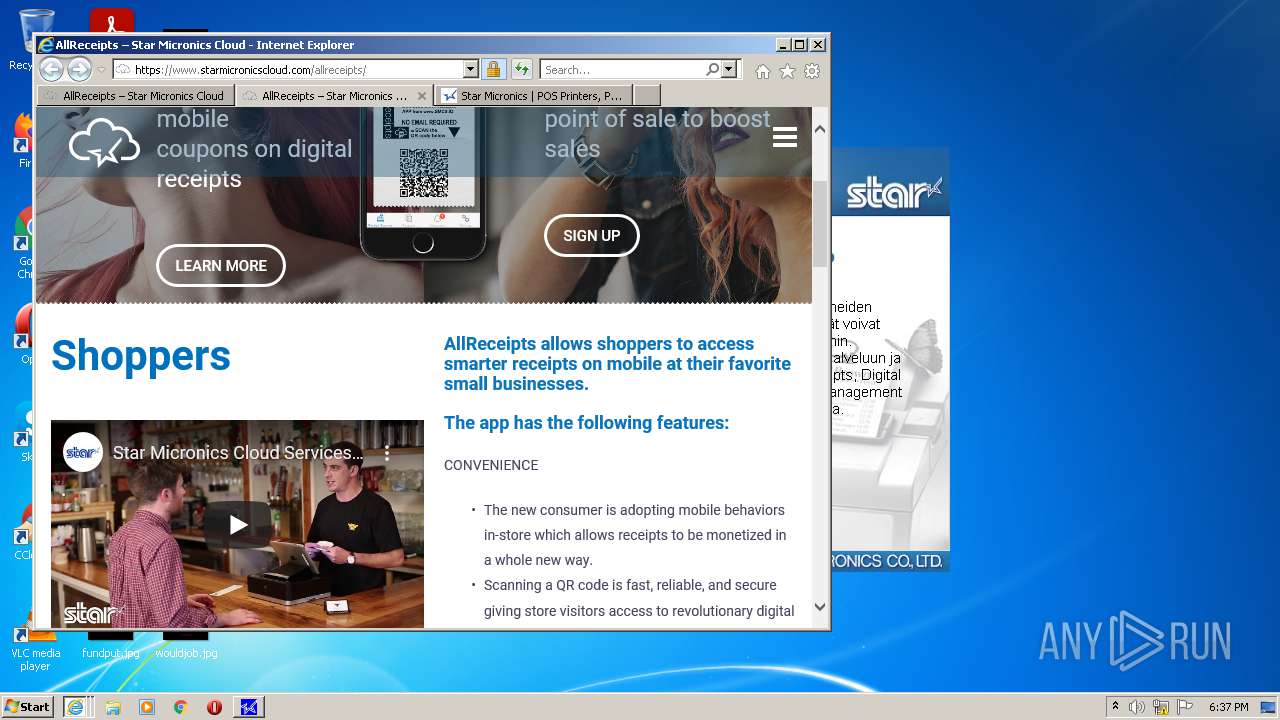The image size is (1280, 720).
Task: Launch Chrome from the taskbar
Action: pyautogui.click(x=181, y=707)
